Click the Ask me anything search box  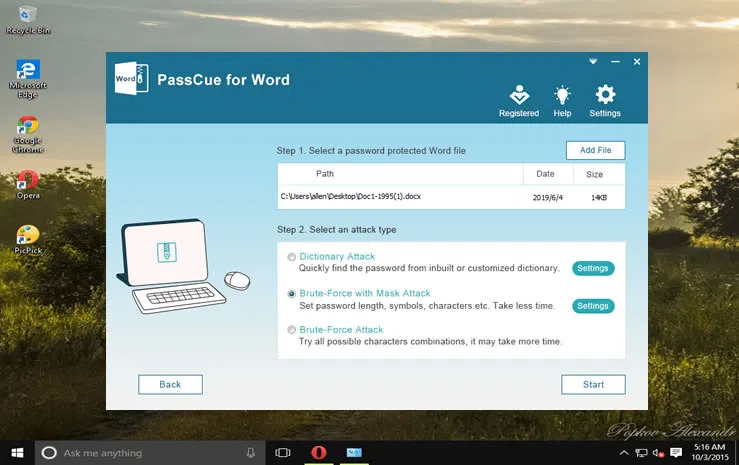point(150,453)
